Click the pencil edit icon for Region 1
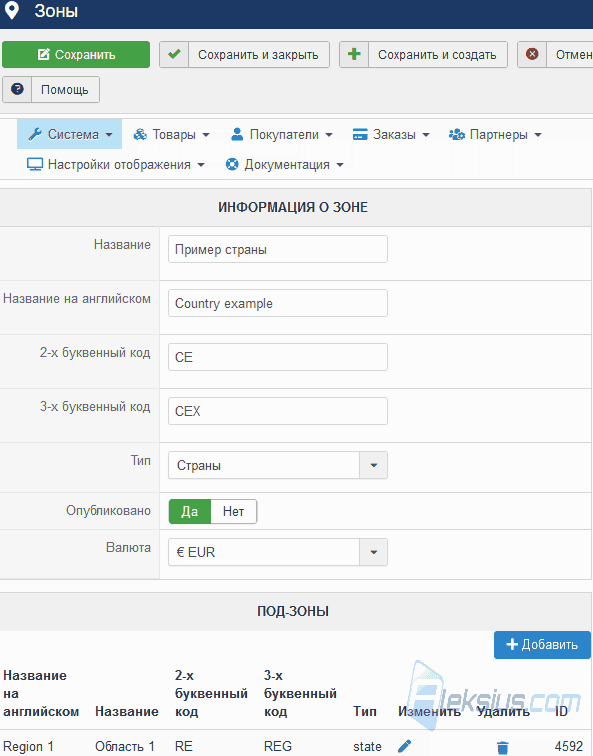 tap(404, 746)
